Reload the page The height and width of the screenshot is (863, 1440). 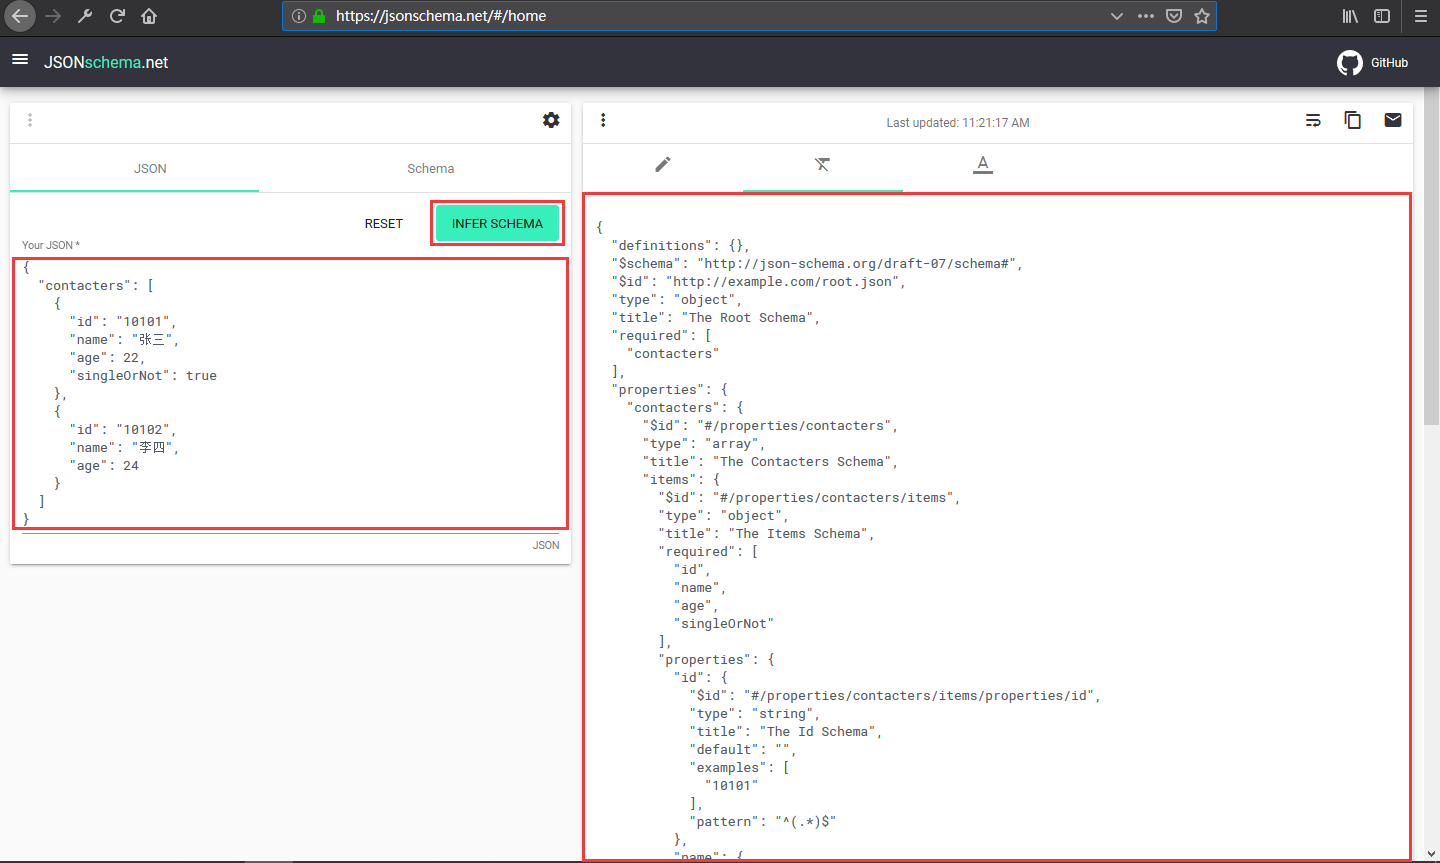click(117, 16)
